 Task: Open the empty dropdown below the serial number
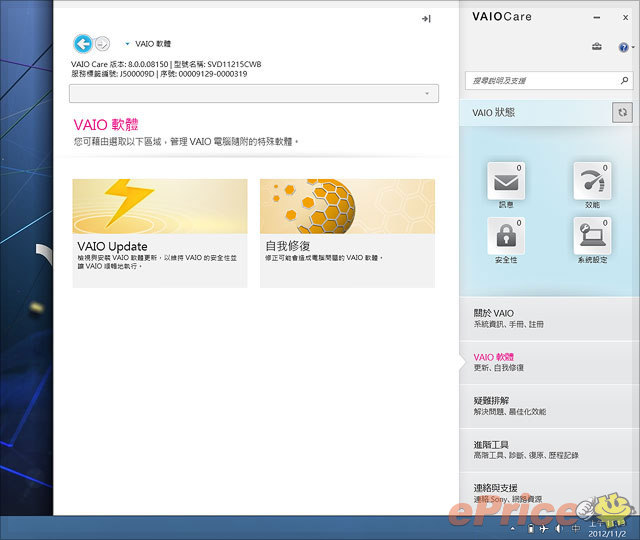click(254, 93)
